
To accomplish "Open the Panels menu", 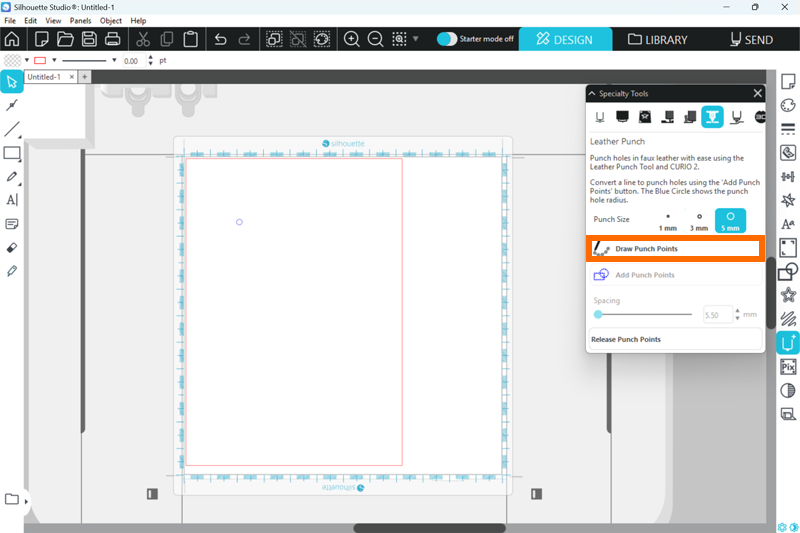I will [80, 20].
